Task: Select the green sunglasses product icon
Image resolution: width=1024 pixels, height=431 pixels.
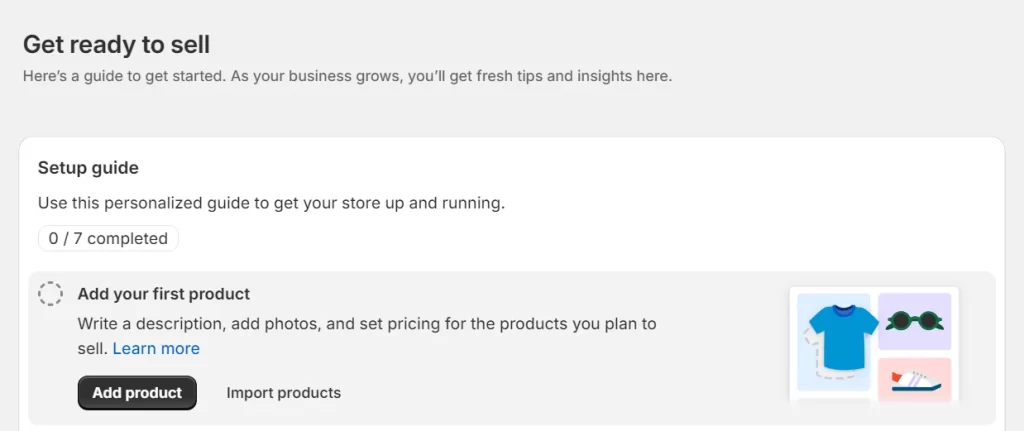Action: pos(914,321)
